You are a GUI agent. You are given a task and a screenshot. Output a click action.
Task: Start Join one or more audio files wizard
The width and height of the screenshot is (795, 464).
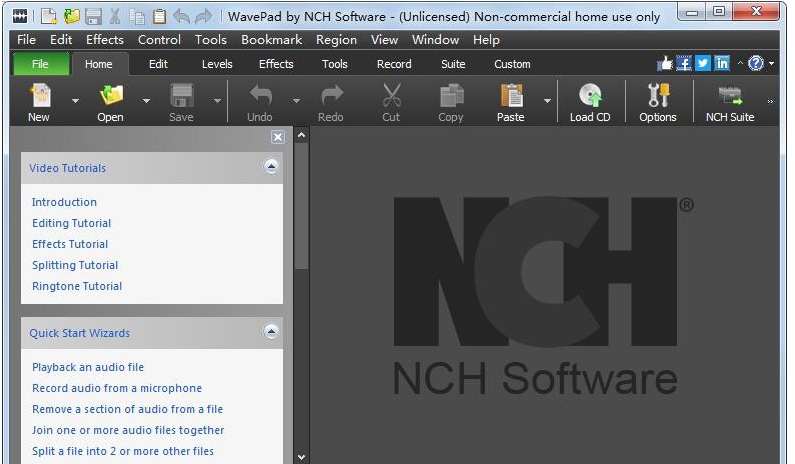tap(128, 430)
